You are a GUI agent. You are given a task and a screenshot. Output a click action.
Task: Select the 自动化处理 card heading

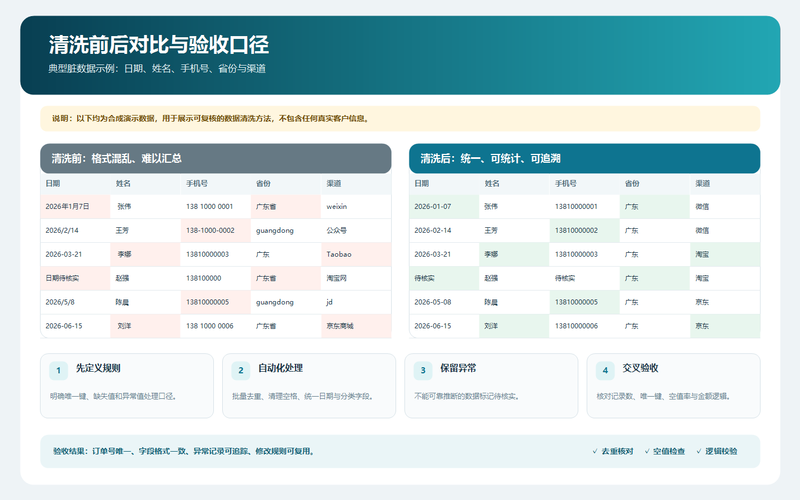pyautogui.click(x=280, y=368)
